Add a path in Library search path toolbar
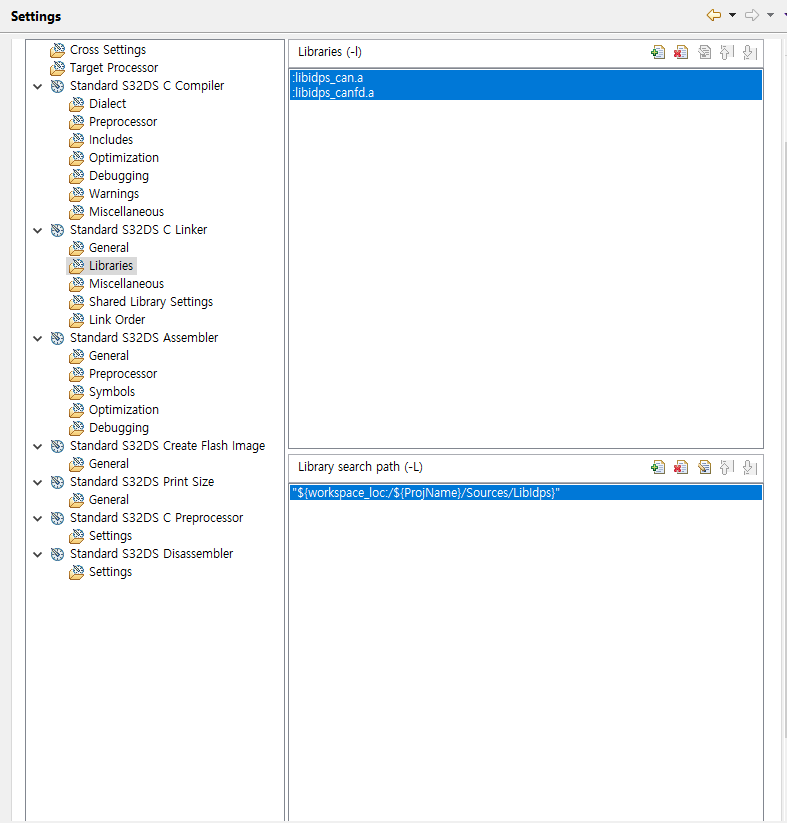The height and width of the screenshot is (823, 787). pyautogui.click(x=658, y=467)
